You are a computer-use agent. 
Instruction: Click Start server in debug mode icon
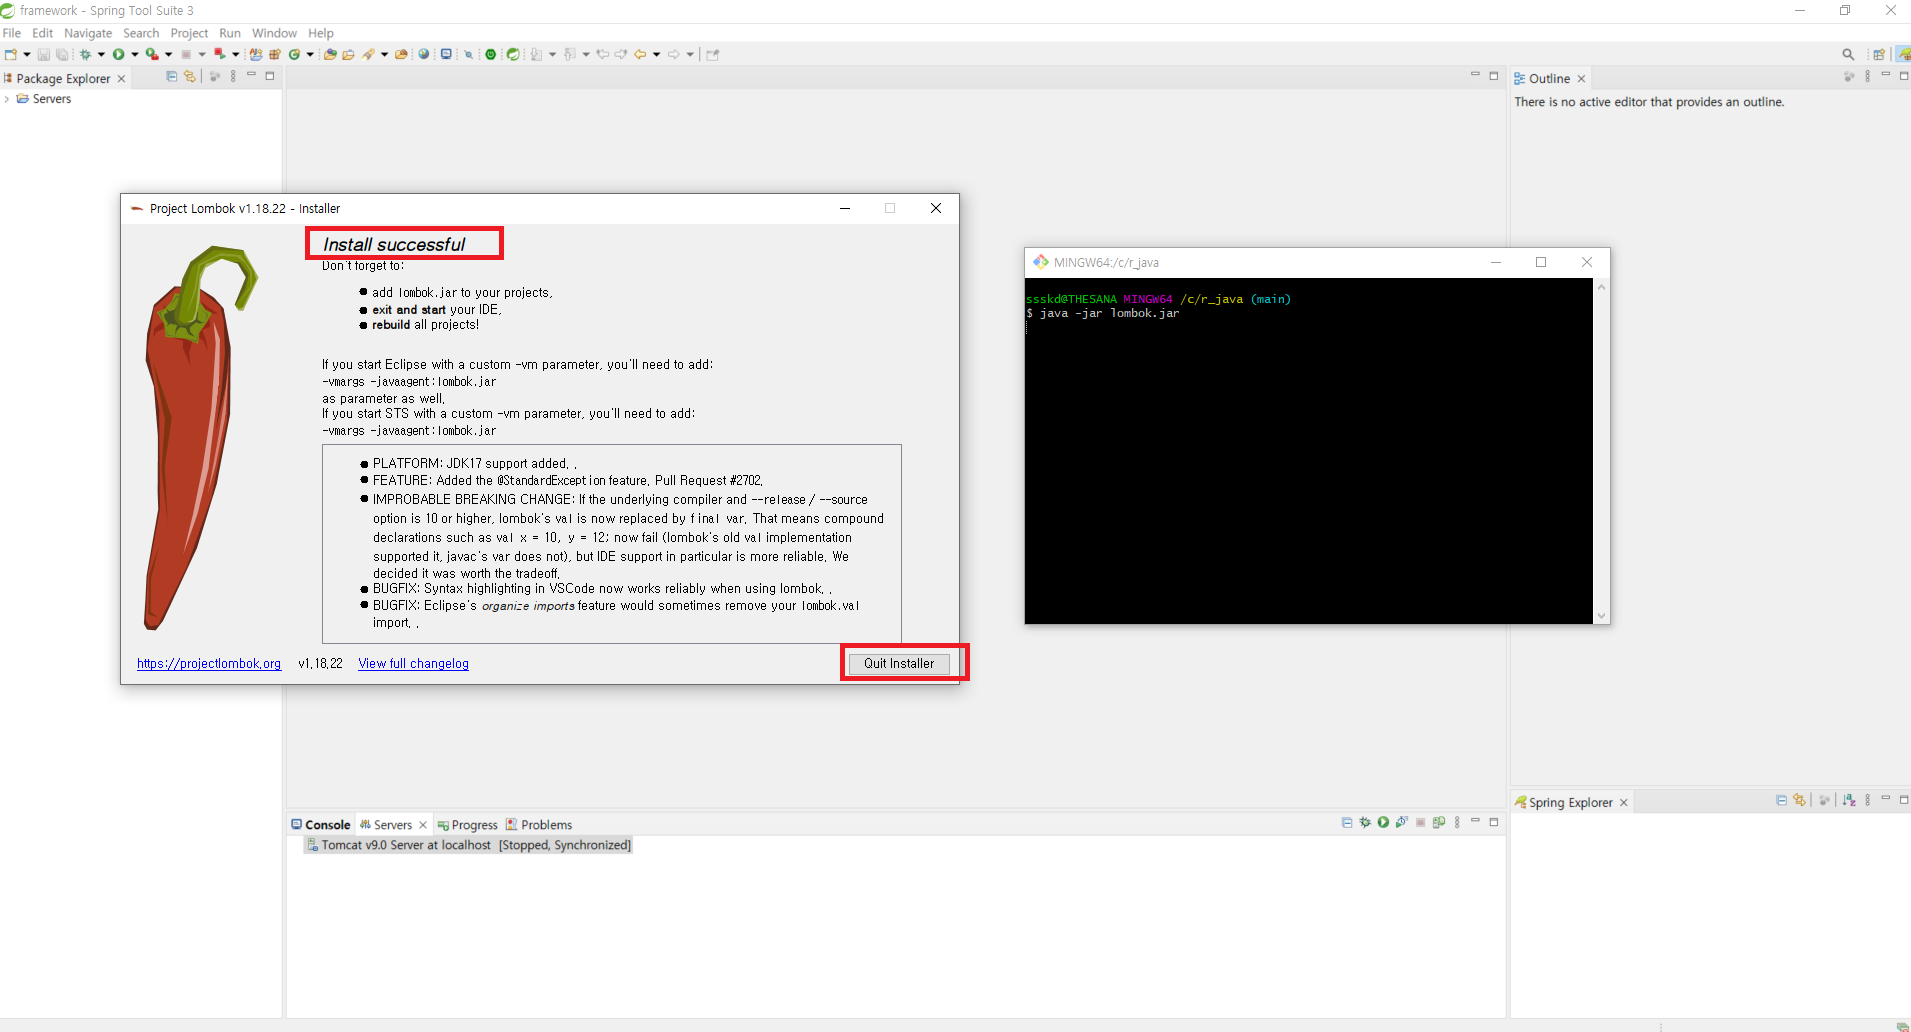[1365, 822]
